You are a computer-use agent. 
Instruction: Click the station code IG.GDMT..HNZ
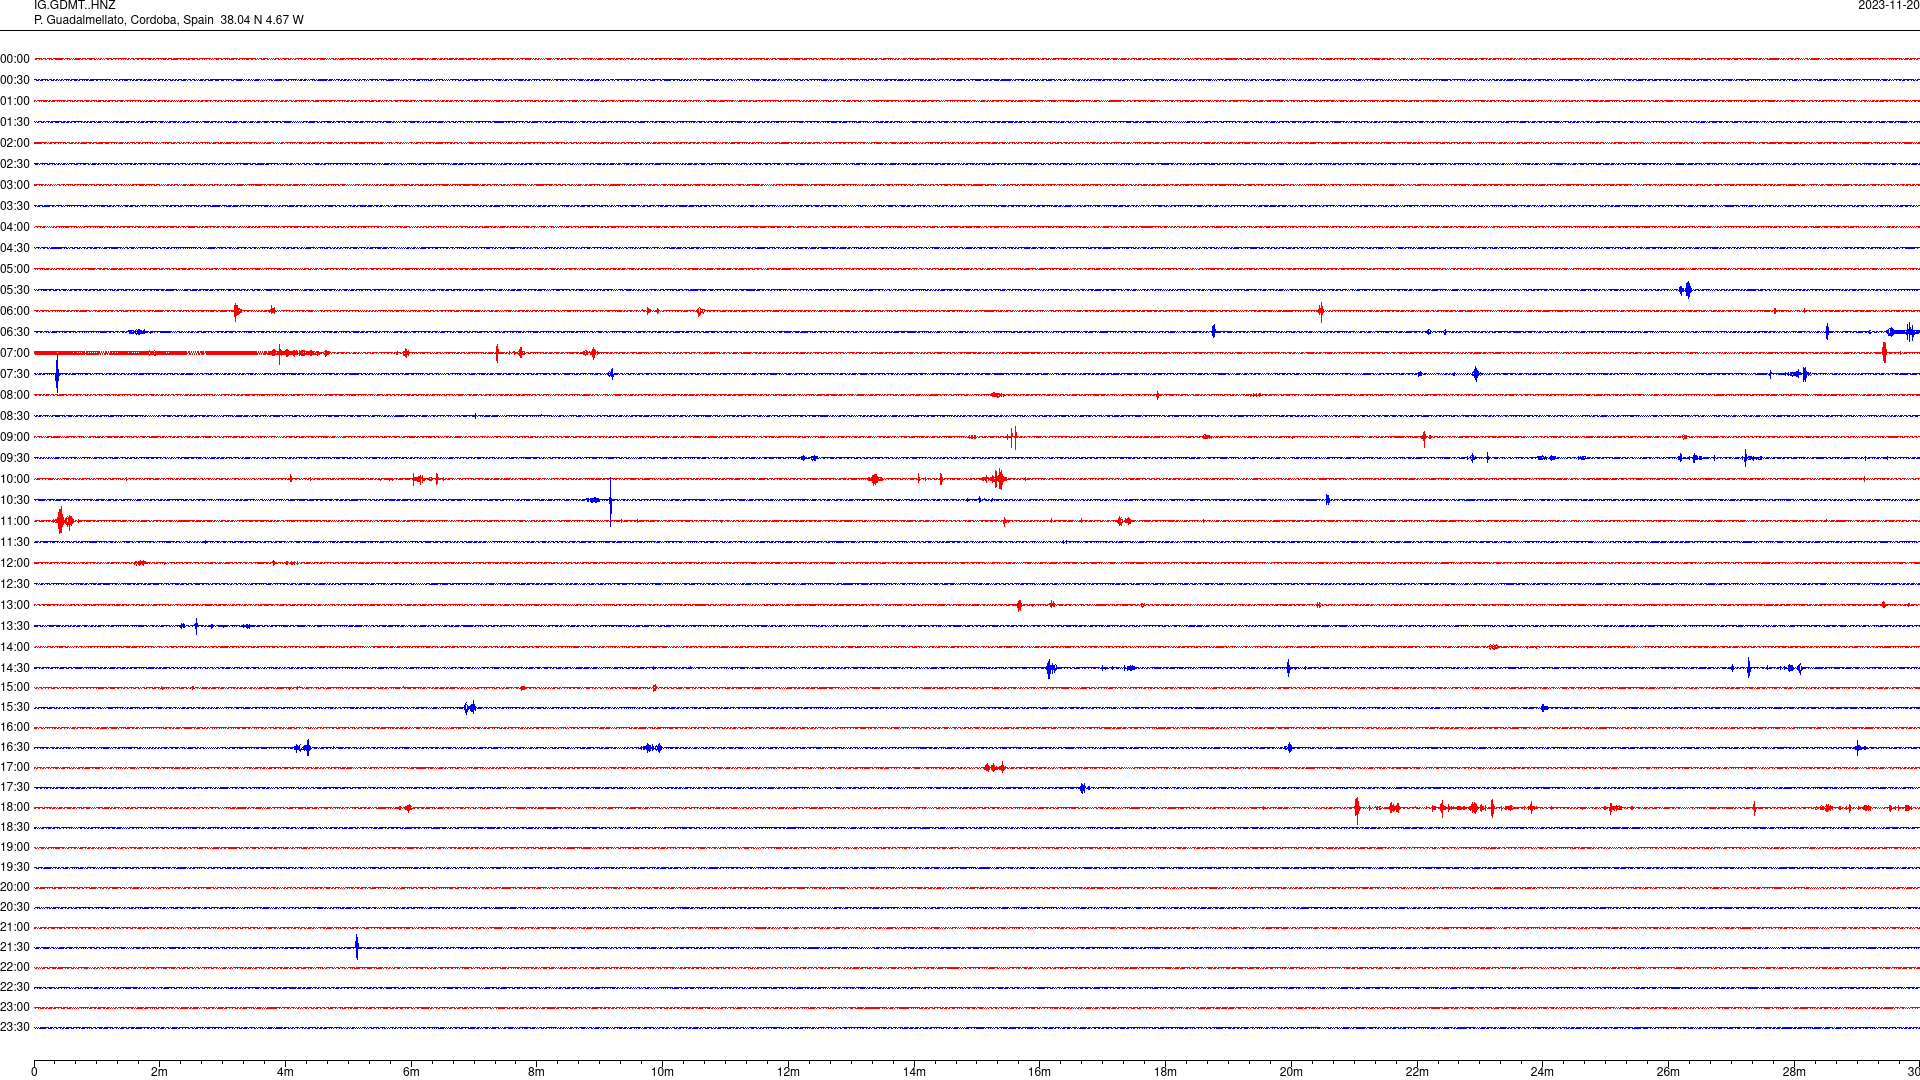pyautogui.click(x=74, y=5)
